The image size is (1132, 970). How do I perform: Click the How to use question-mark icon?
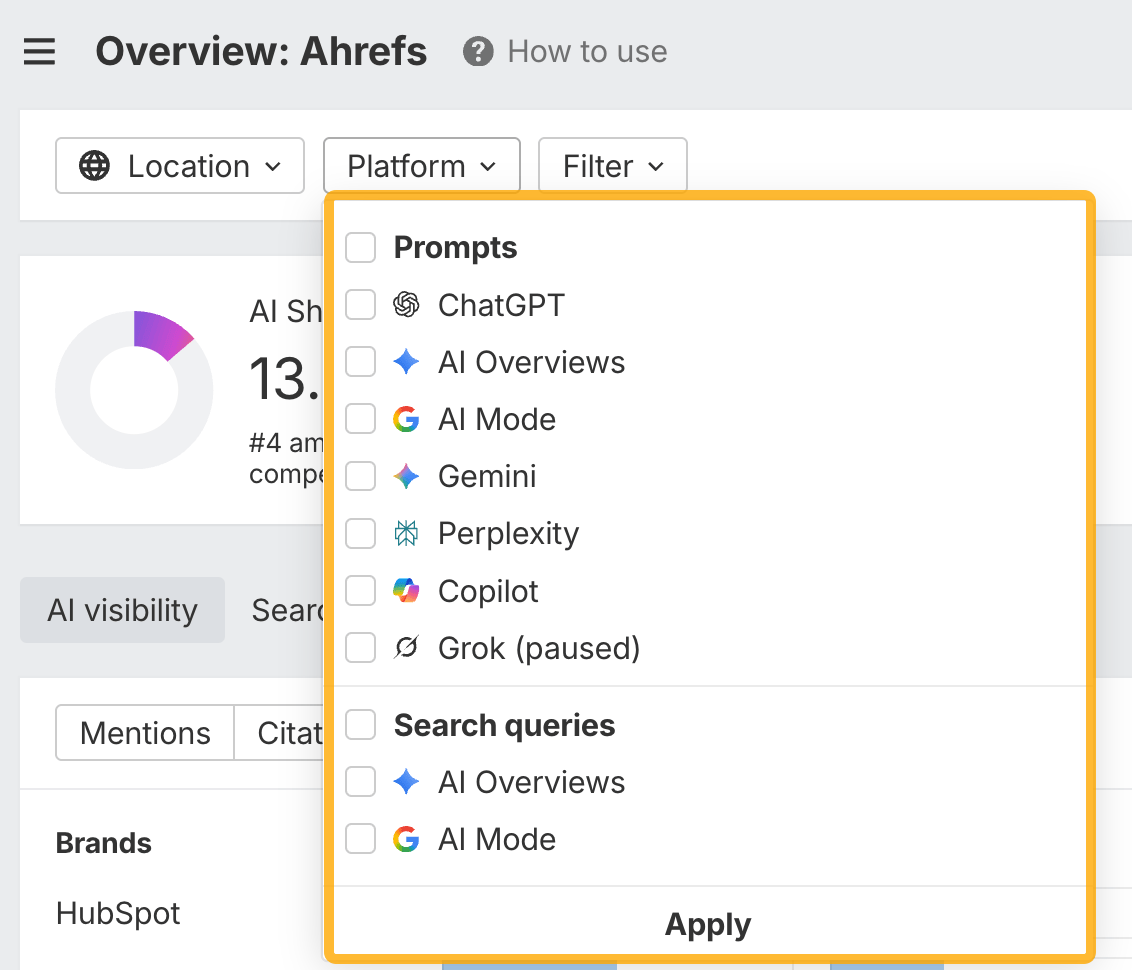[x=478, y=51]
